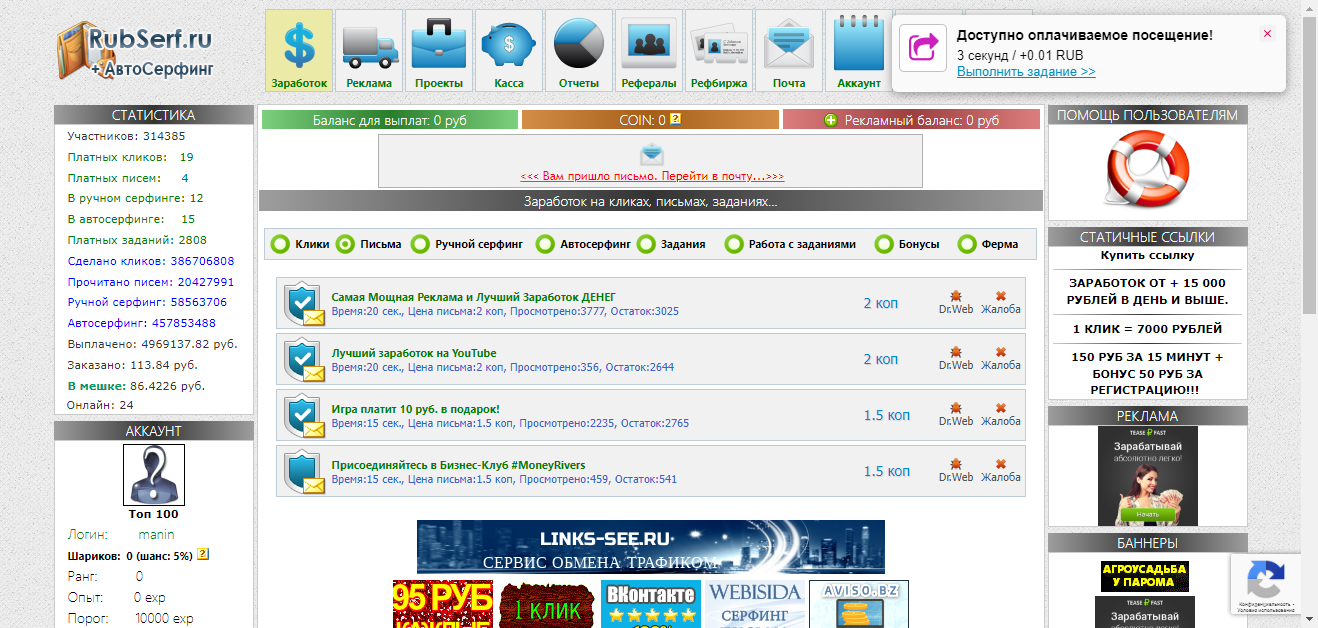Click the Баланс для выплат bar
The height and width of the screenshot is (628, 1318).
[x=390, y=120]
